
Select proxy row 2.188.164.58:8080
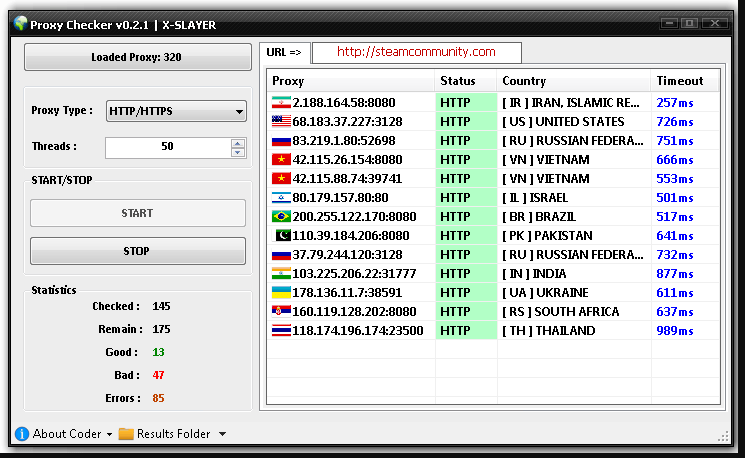click(x=493, y=103)
